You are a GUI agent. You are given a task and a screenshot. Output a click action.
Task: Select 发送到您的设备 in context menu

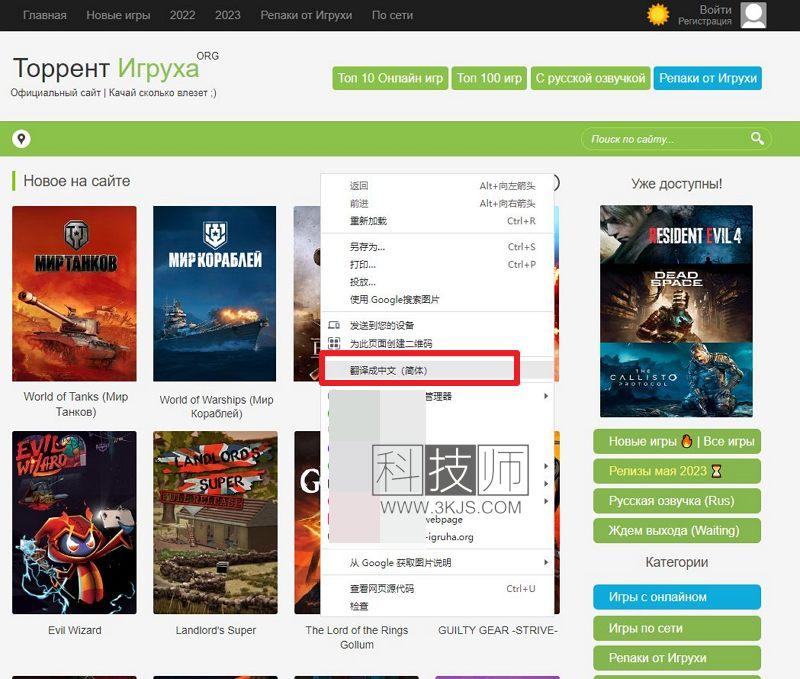[437, 325]
